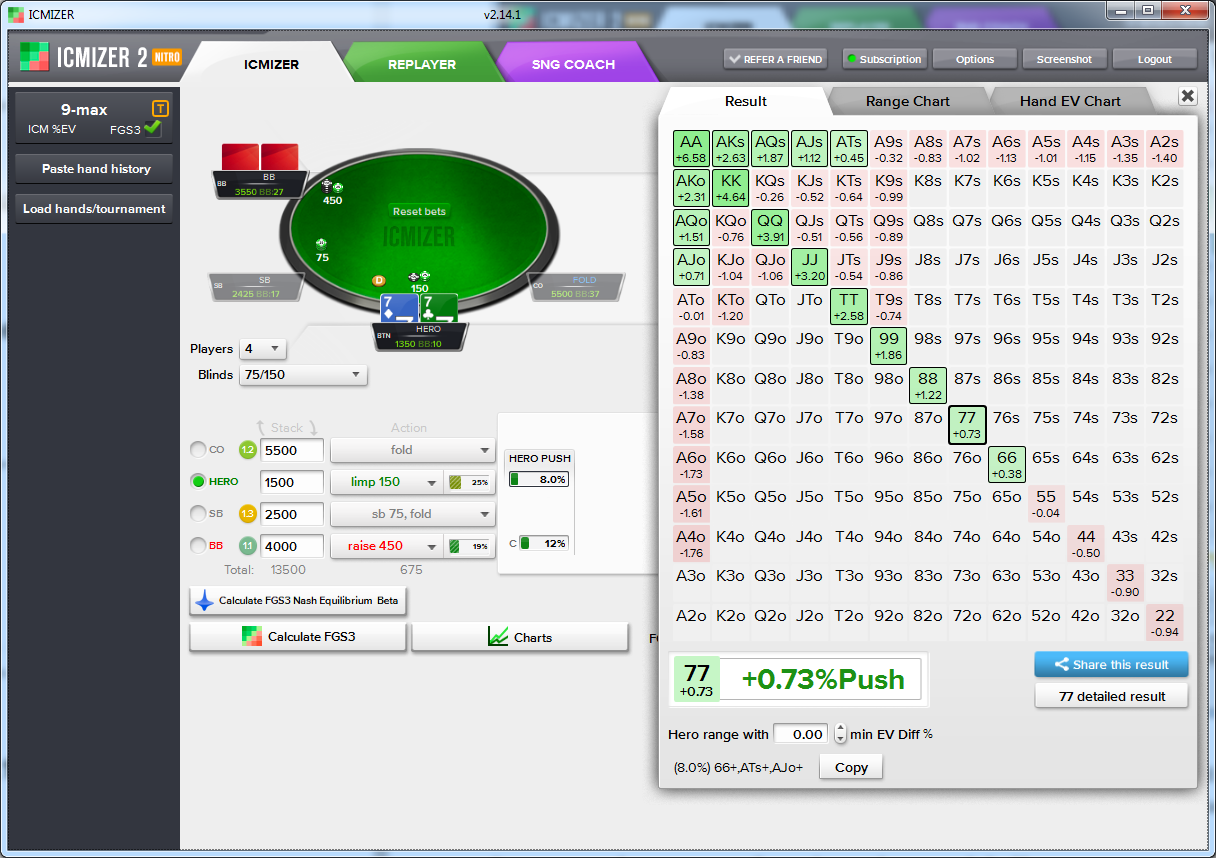Switch to the ICMIZER tab
1216x858 pixels.
[x=271, y=64]
